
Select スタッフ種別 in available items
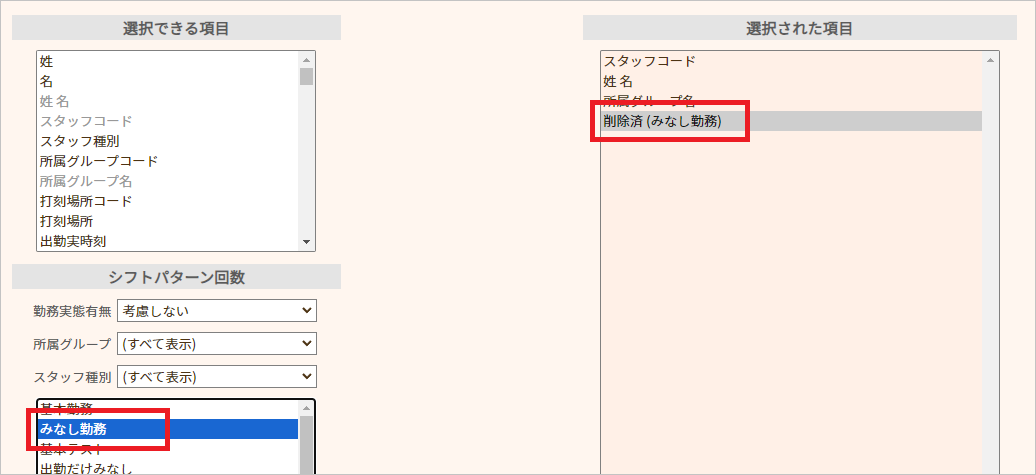79,141
